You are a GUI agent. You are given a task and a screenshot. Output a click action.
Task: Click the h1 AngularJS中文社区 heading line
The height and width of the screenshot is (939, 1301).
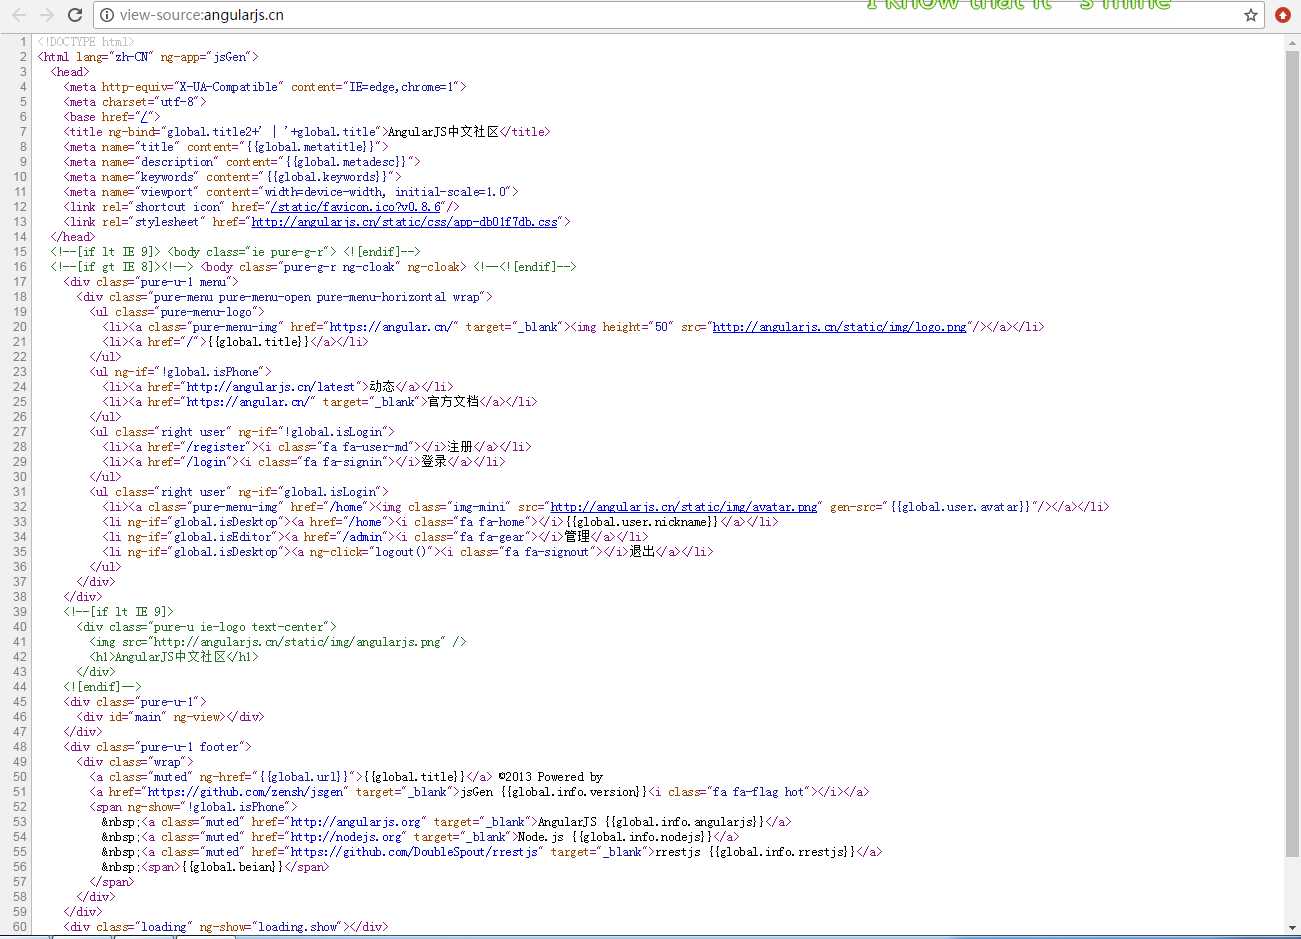[x=174, y=657]
